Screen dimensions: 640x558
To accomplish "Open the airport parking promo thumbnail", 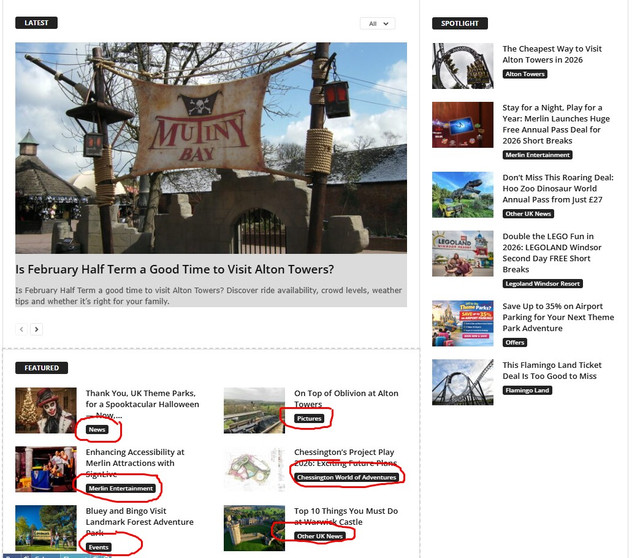I will pyautogui.click(x=463, y=323).
